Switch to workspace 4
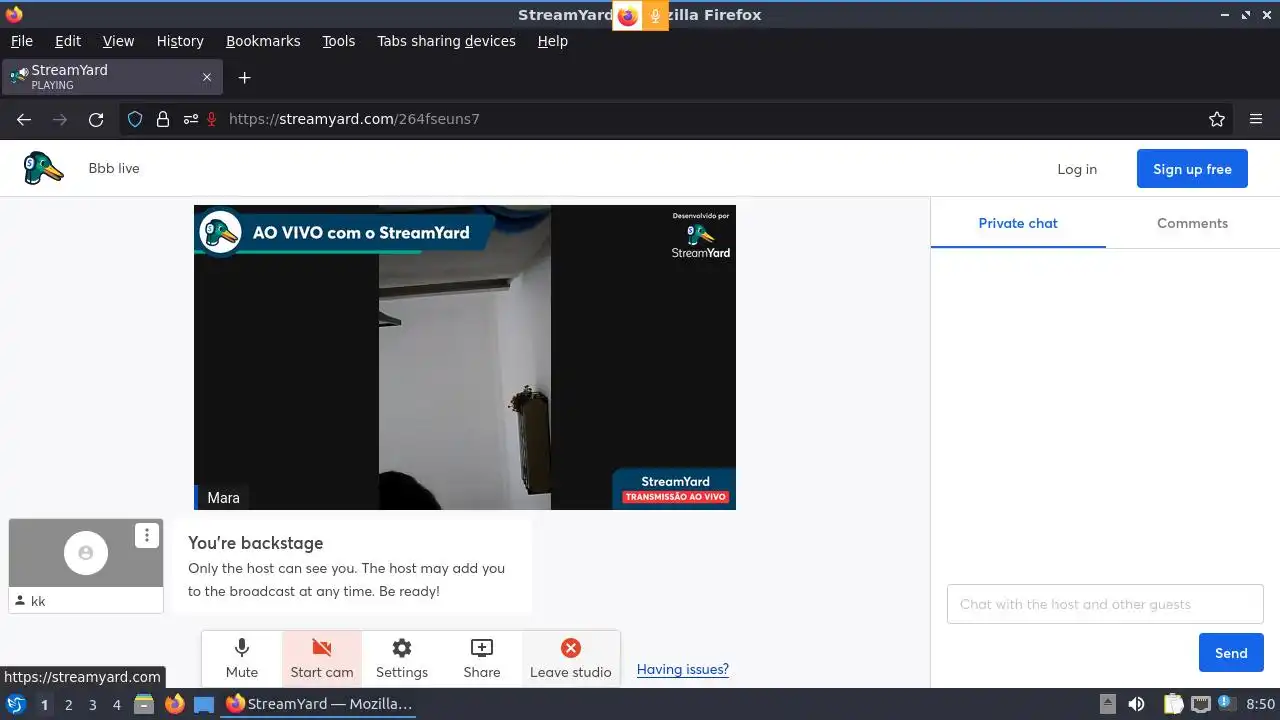Viewport: 1280px width, 720px height. point(116,705)
